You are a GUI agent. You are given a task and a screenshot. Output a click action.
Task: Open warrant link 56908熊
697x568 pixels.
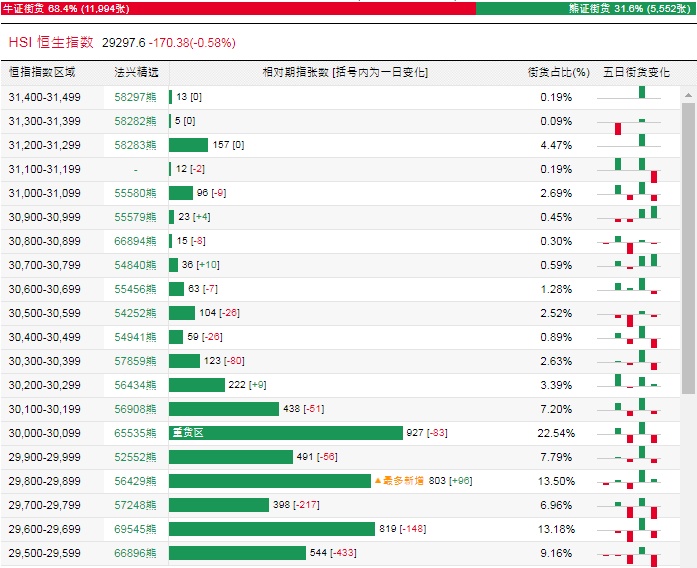tap(135, 409)
